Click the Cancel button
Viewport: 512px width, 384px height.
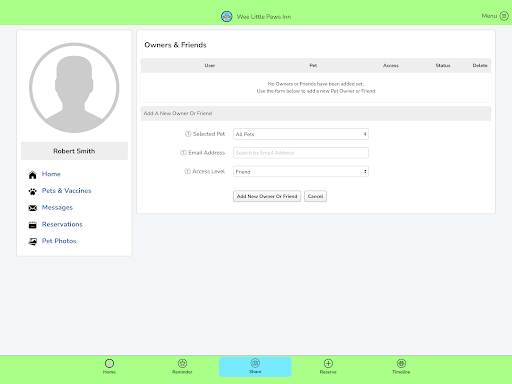tap(315, 196)
